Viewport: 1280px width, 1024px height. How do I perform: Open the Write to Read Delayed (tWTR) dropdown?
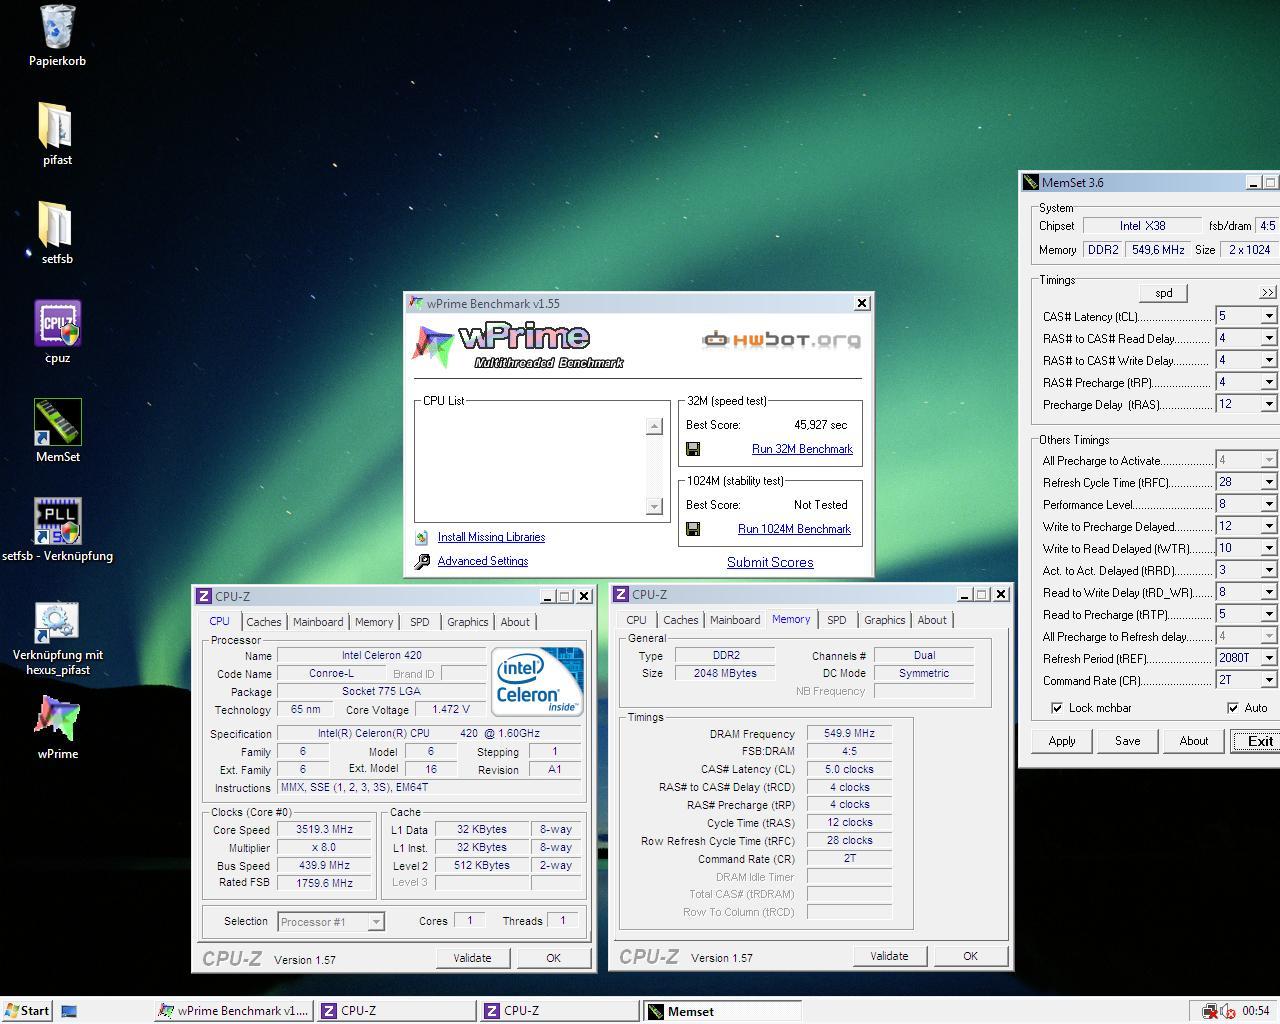tap(1269, 548)
